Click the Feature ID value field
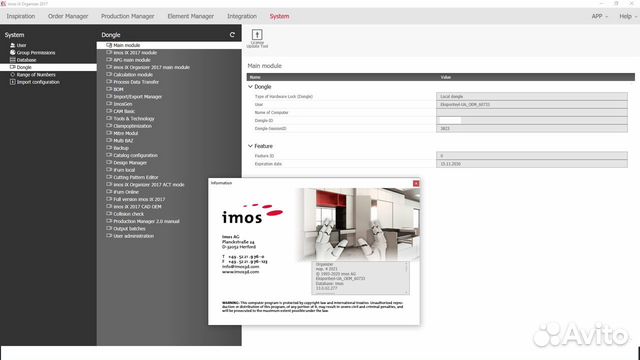This screenshot has height=360, width=640. pyautogui.click(x=532, y=156)
